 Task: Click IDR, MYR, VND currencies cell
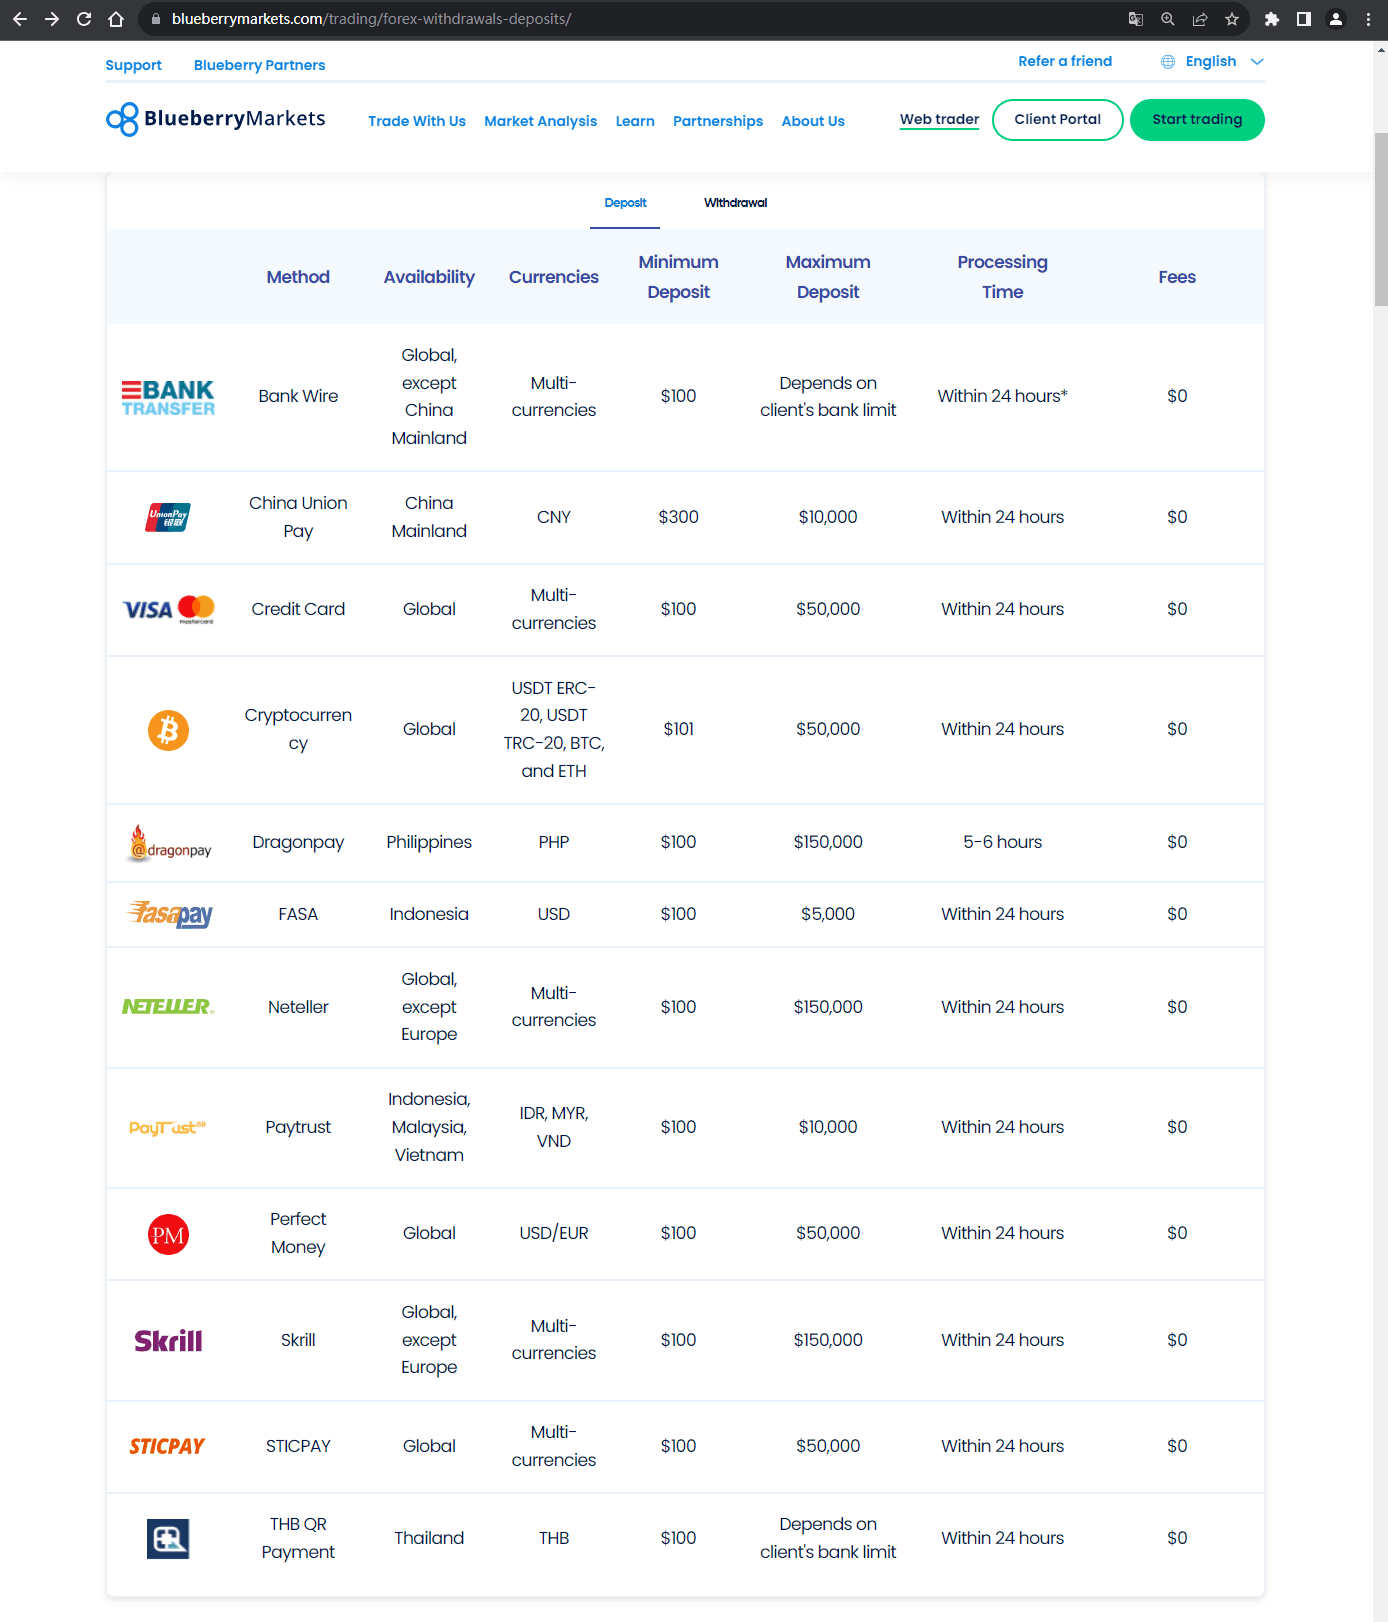point(553,1127)
